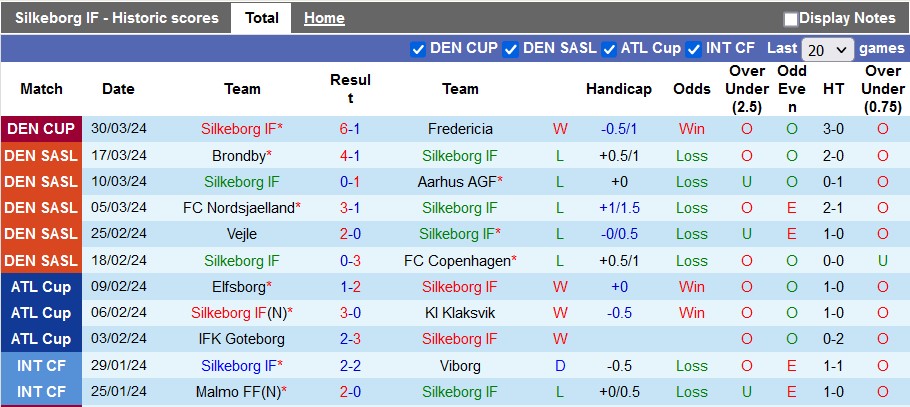Switch to the Home tab
This screenshot has height=407, width=910.
(324, 18)
